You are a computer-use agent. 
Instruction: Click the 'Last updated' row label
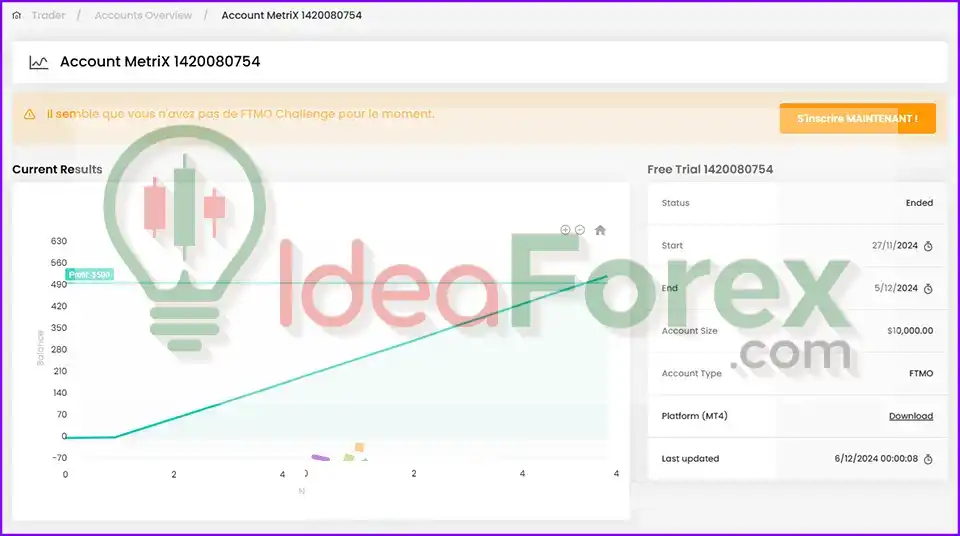coord(690,458)
